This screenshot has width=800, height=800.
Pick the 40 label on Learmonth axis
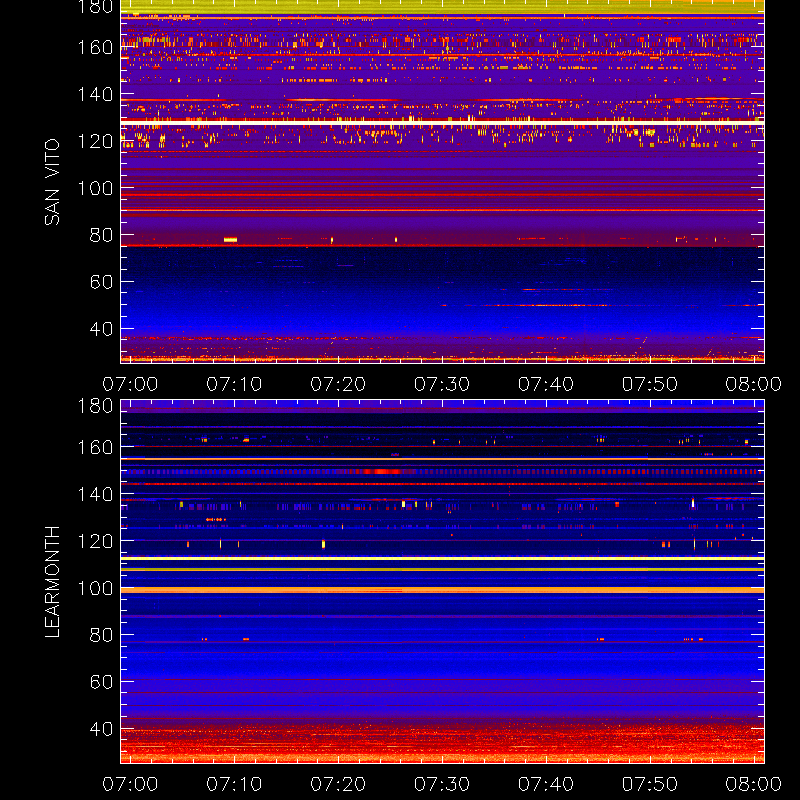point(101,729)
